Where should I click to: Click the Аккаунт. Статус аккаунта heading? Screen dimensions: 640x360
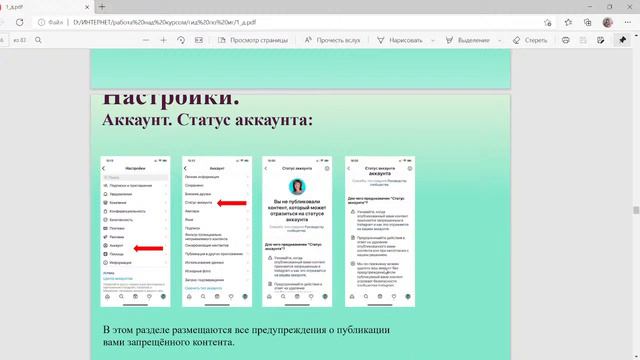[x=207, y=120]
